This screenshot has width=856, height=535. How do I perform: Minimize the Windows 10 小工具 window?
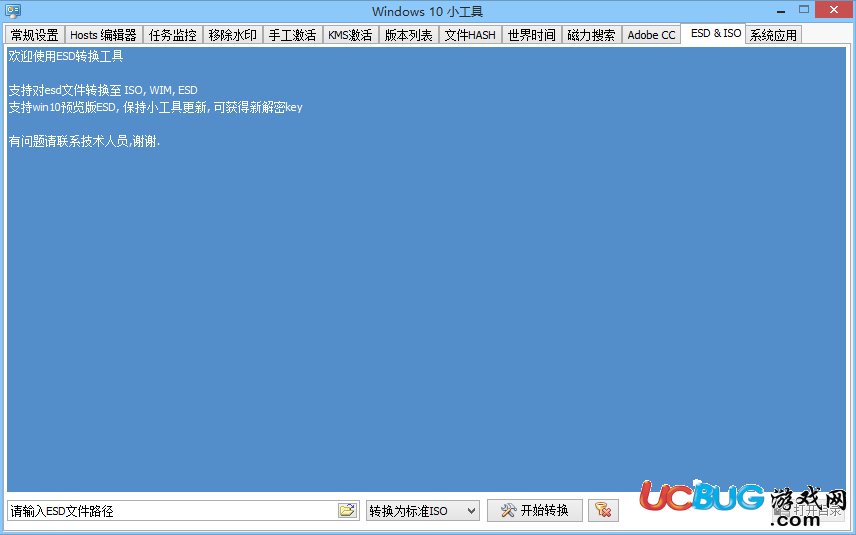[x=781, y=10]
